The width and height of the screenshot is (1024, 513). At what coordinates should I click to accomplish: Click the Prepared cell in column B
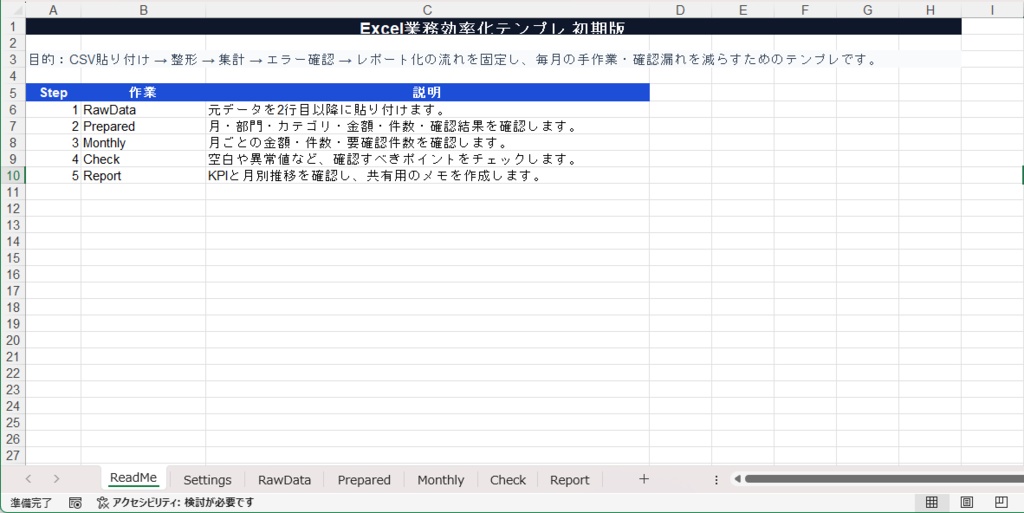(x=143, y=126)
